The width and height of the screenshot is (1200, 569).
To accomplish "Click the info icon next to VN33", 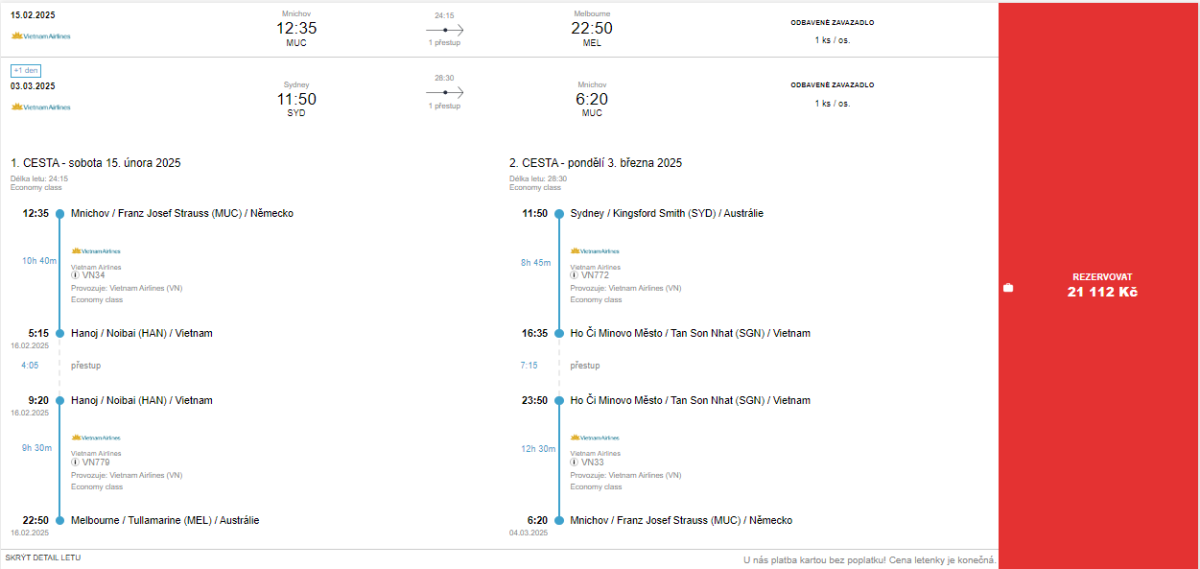I will coord(575,463).
